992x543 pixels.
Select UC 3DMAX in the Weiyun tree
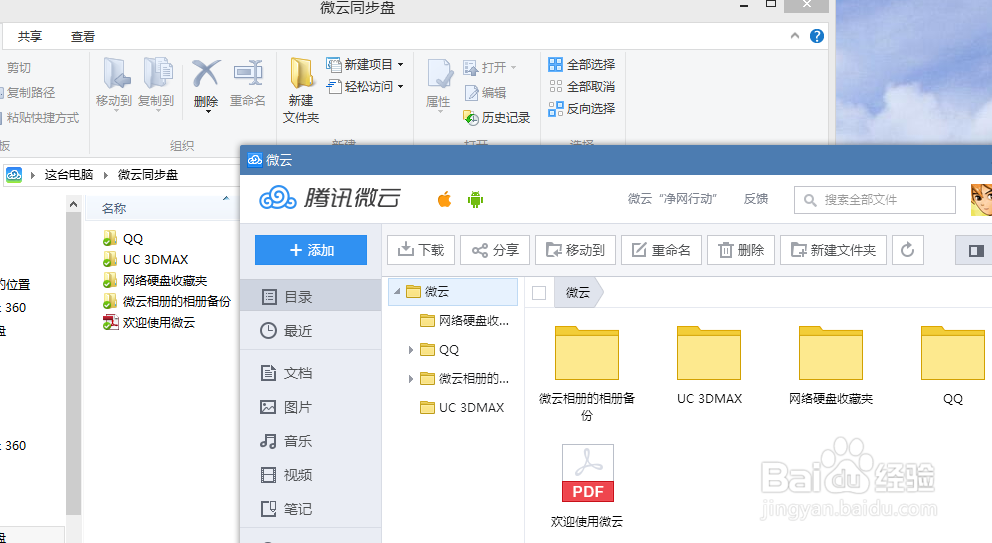(x=462, y=408)
